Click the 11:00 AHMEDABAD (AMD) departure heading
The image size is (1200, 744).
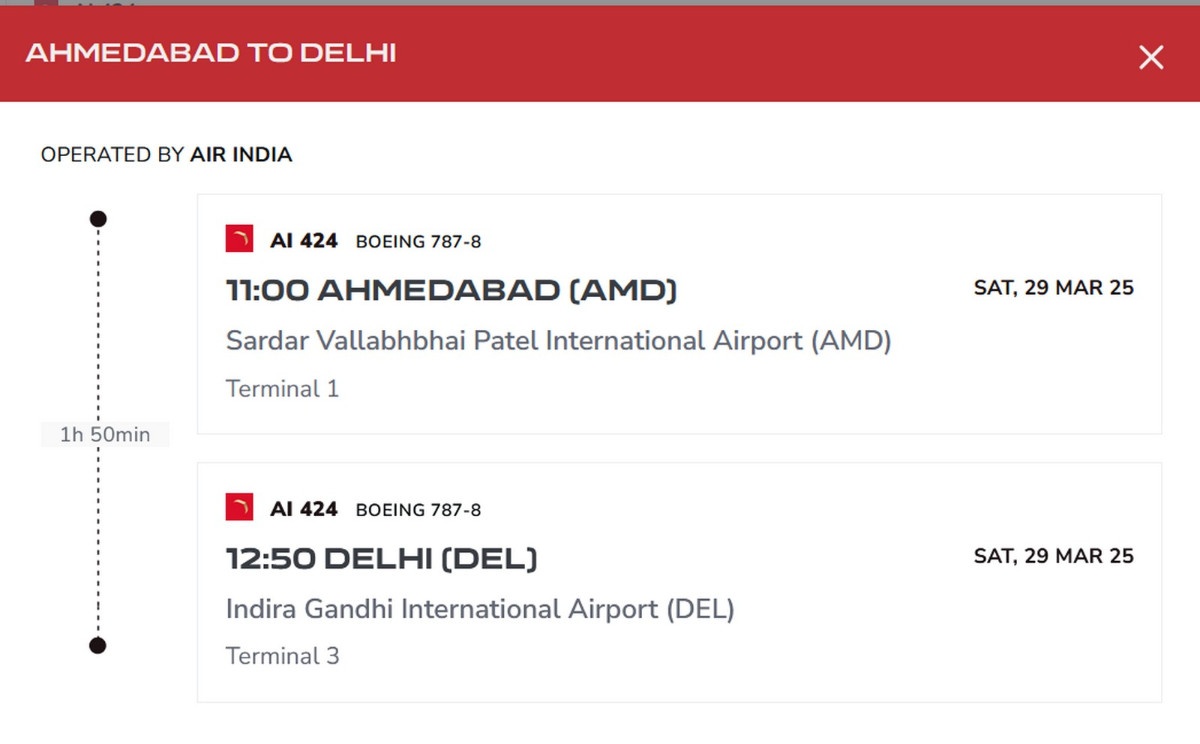pyautogui.click(x=451, y=291)
